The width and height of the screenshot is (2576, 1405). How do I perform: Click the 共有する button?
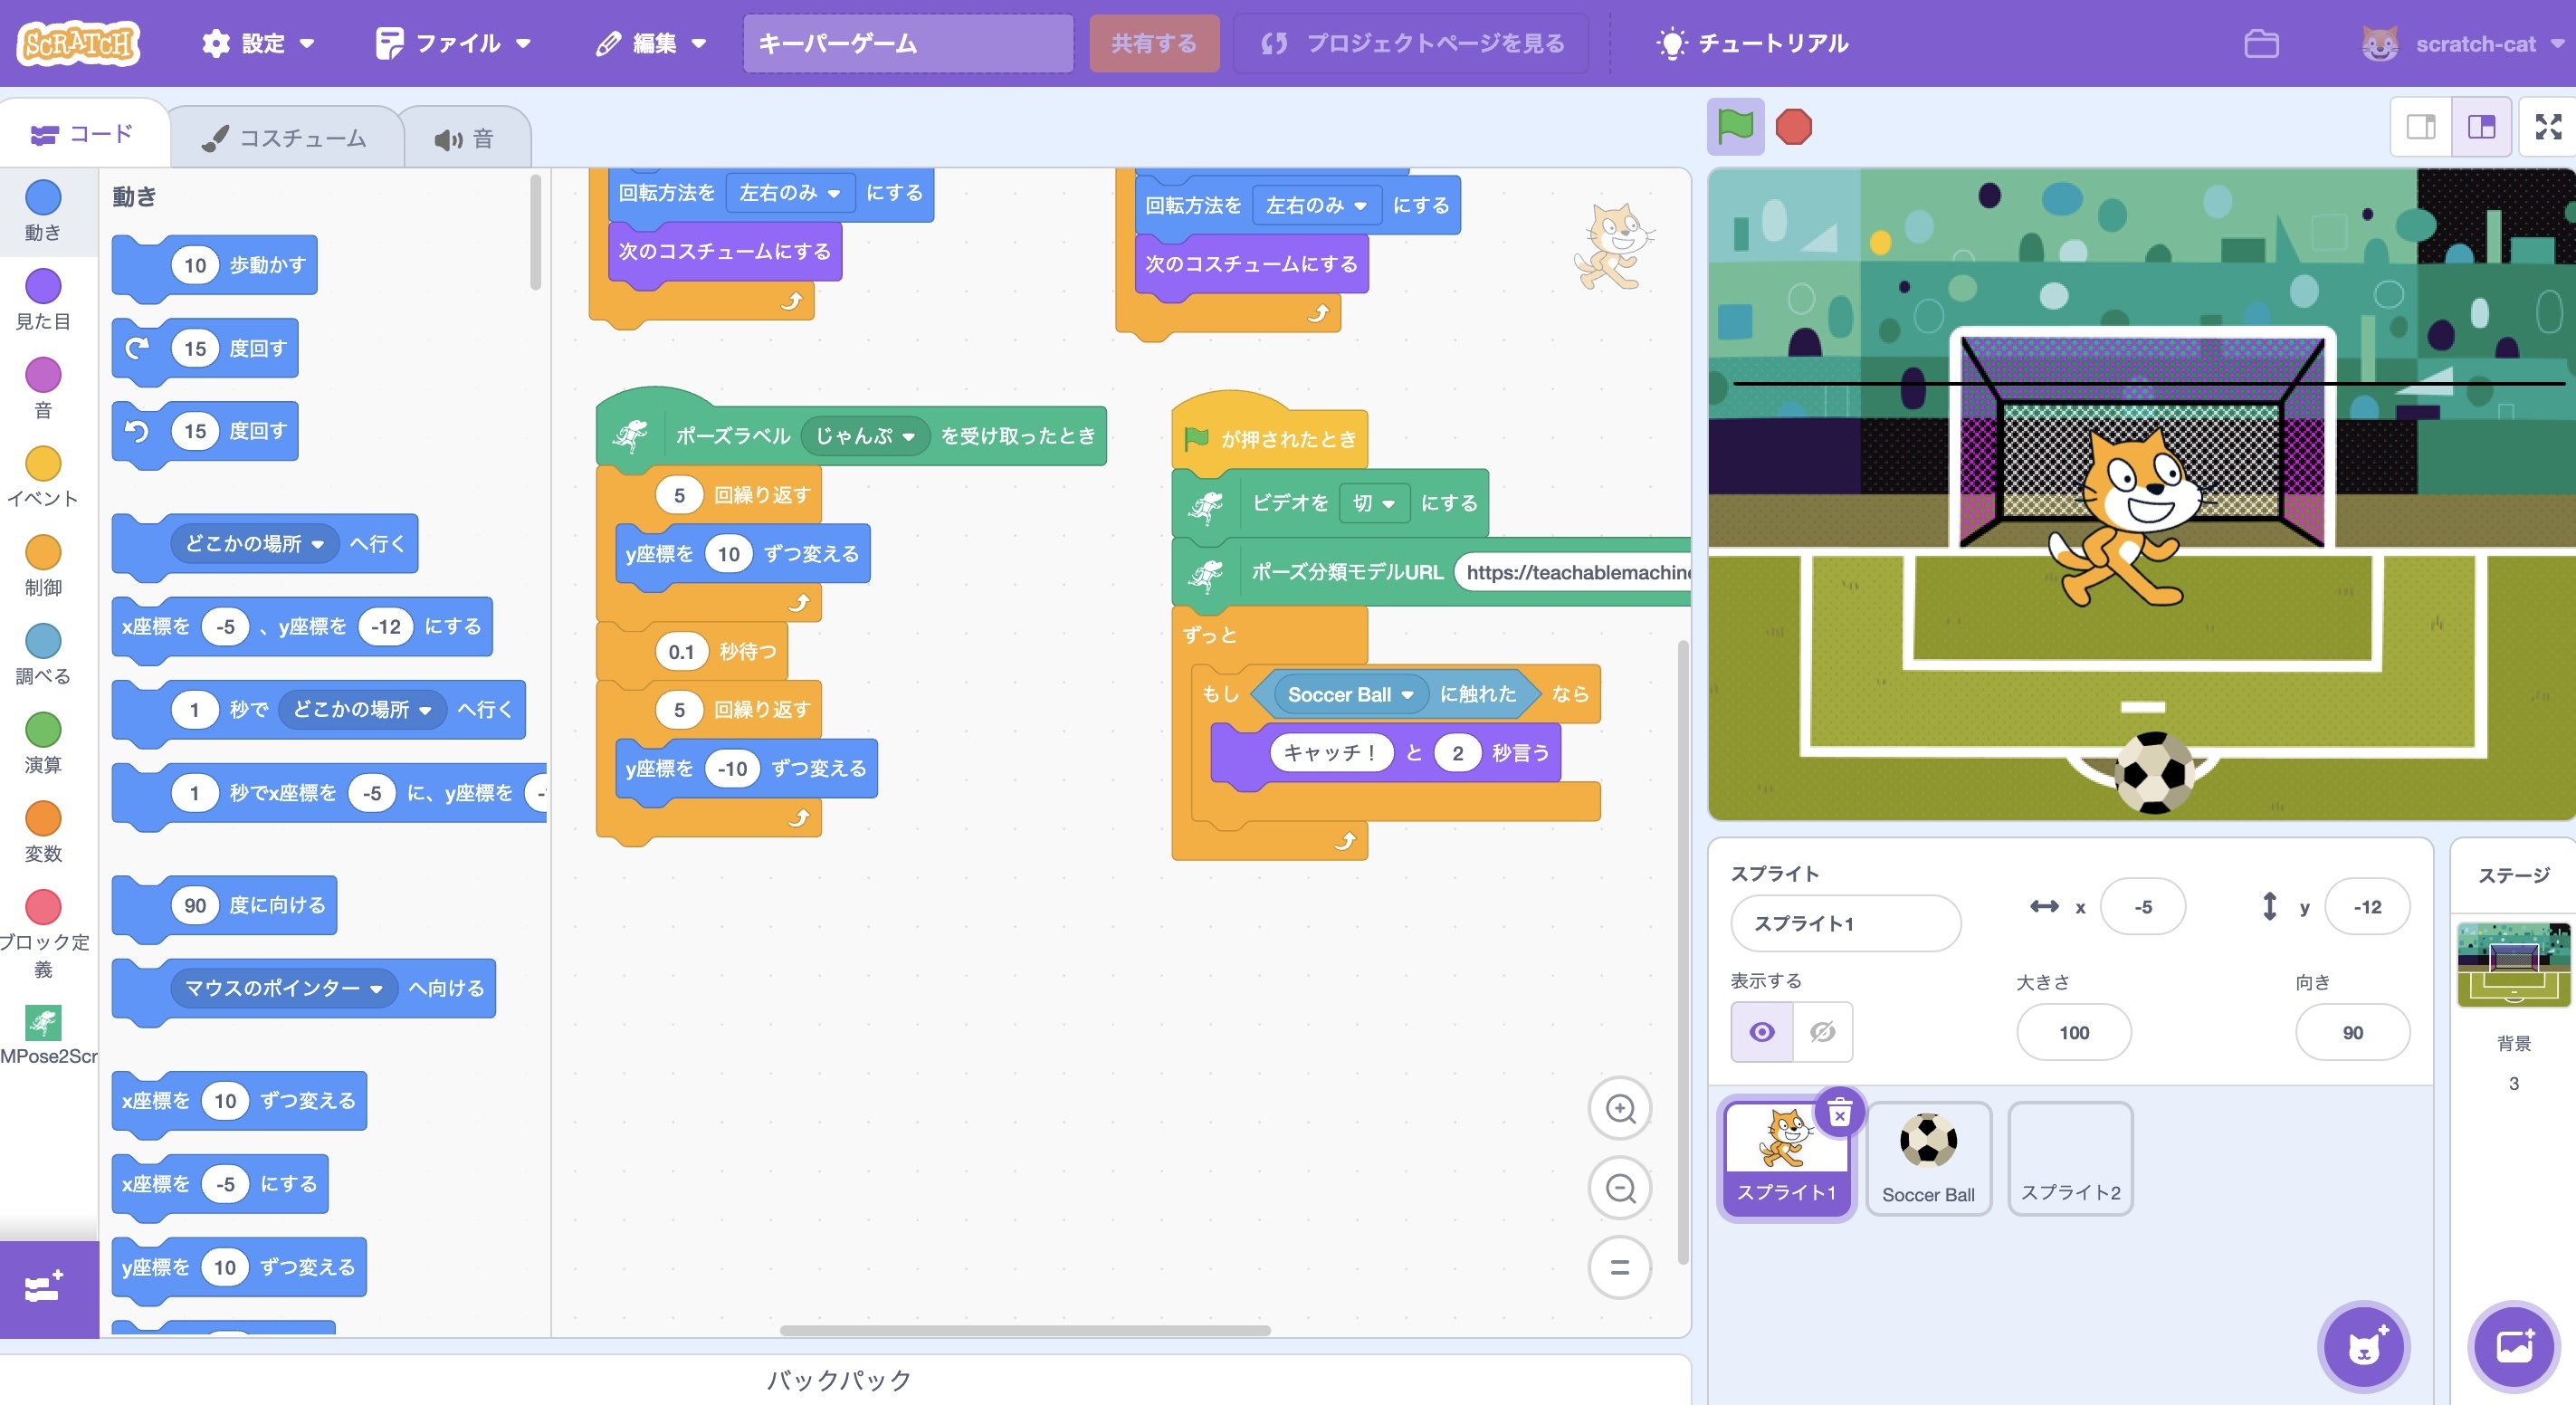(x=1154, y=44)
